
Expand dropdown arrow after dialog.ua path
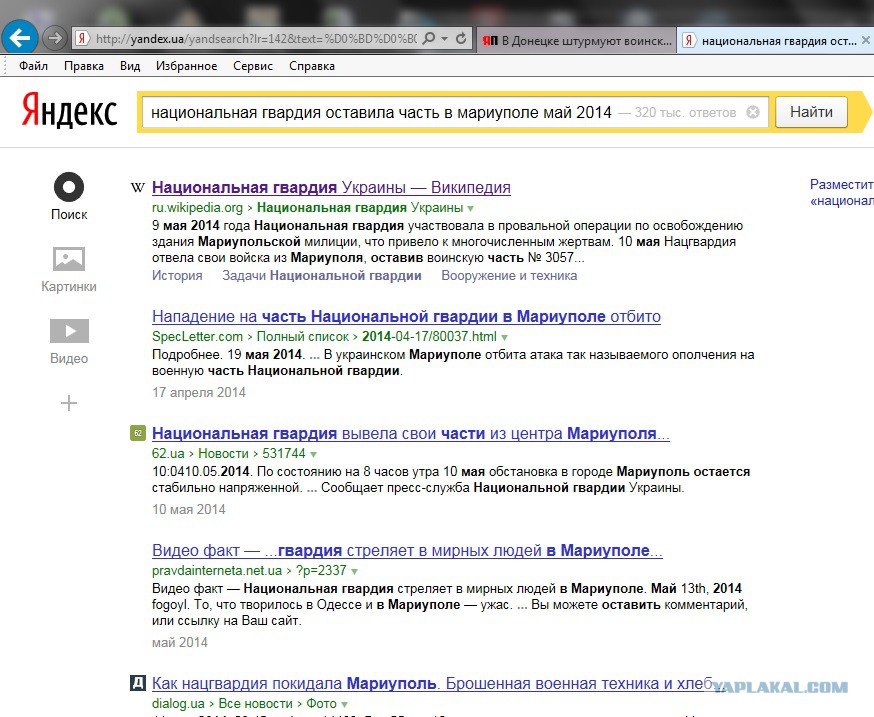344,704
